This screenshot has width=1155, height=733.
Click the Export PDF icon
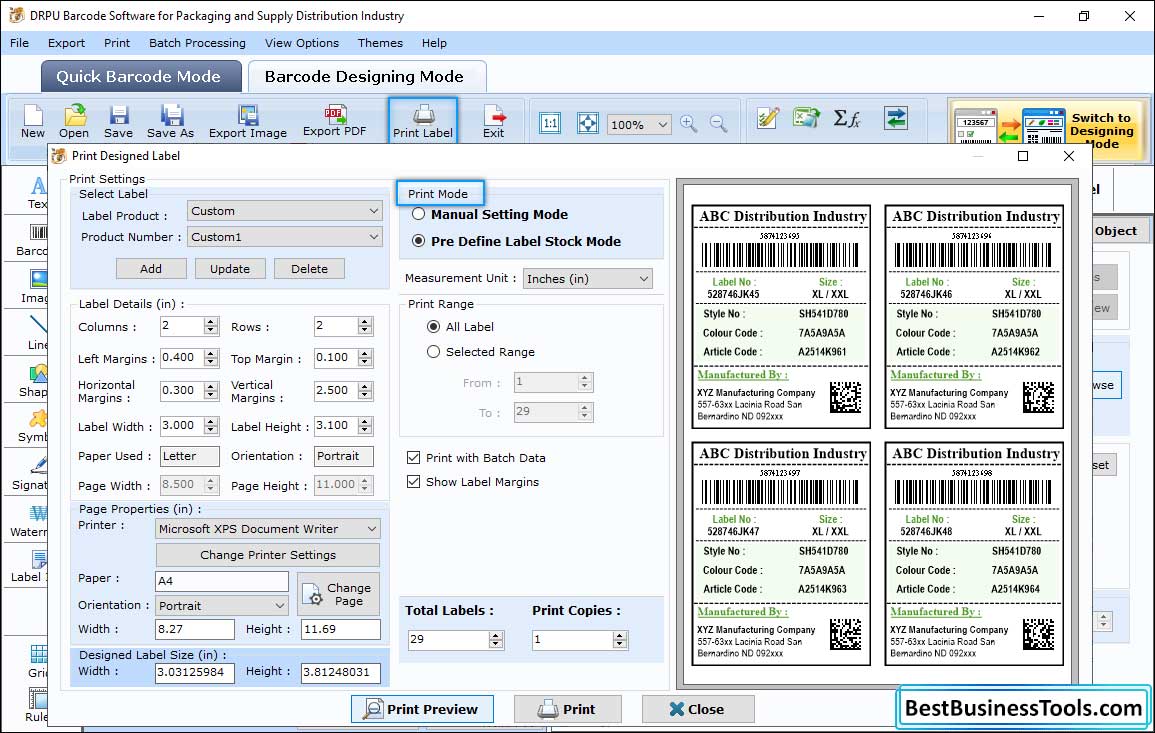pyautogui.click(x=334, y=121)
